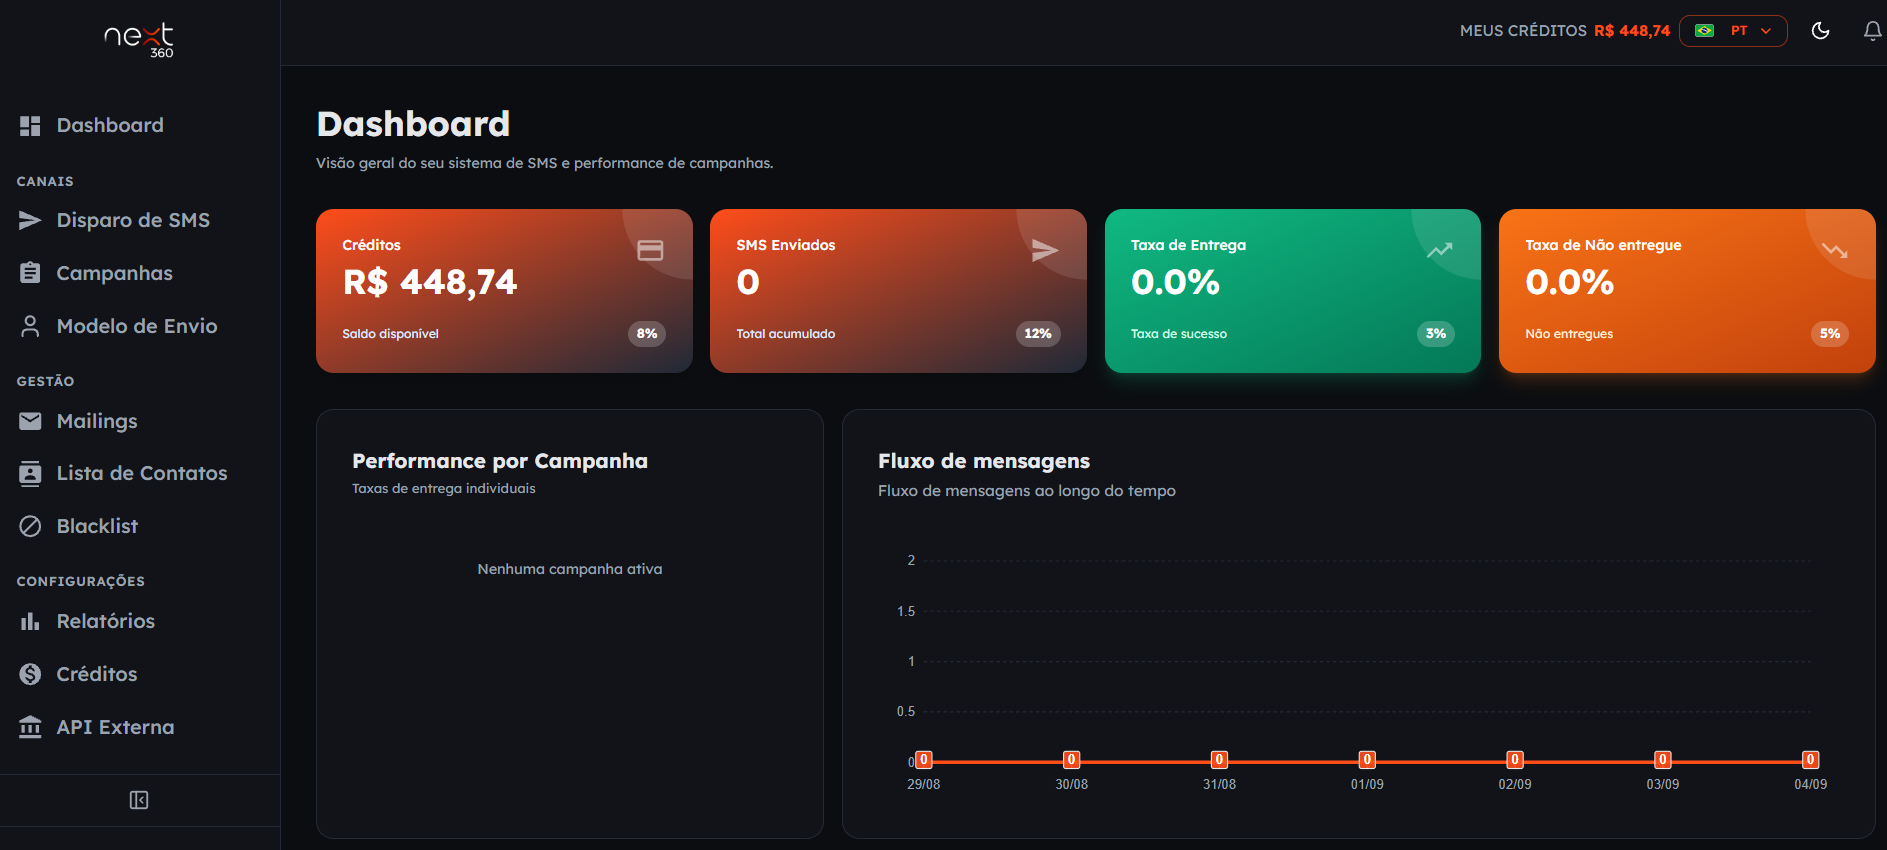1887x850 pixels.
Task: Click the credit card icon on Créditos card
Action: tap(650, 250)
